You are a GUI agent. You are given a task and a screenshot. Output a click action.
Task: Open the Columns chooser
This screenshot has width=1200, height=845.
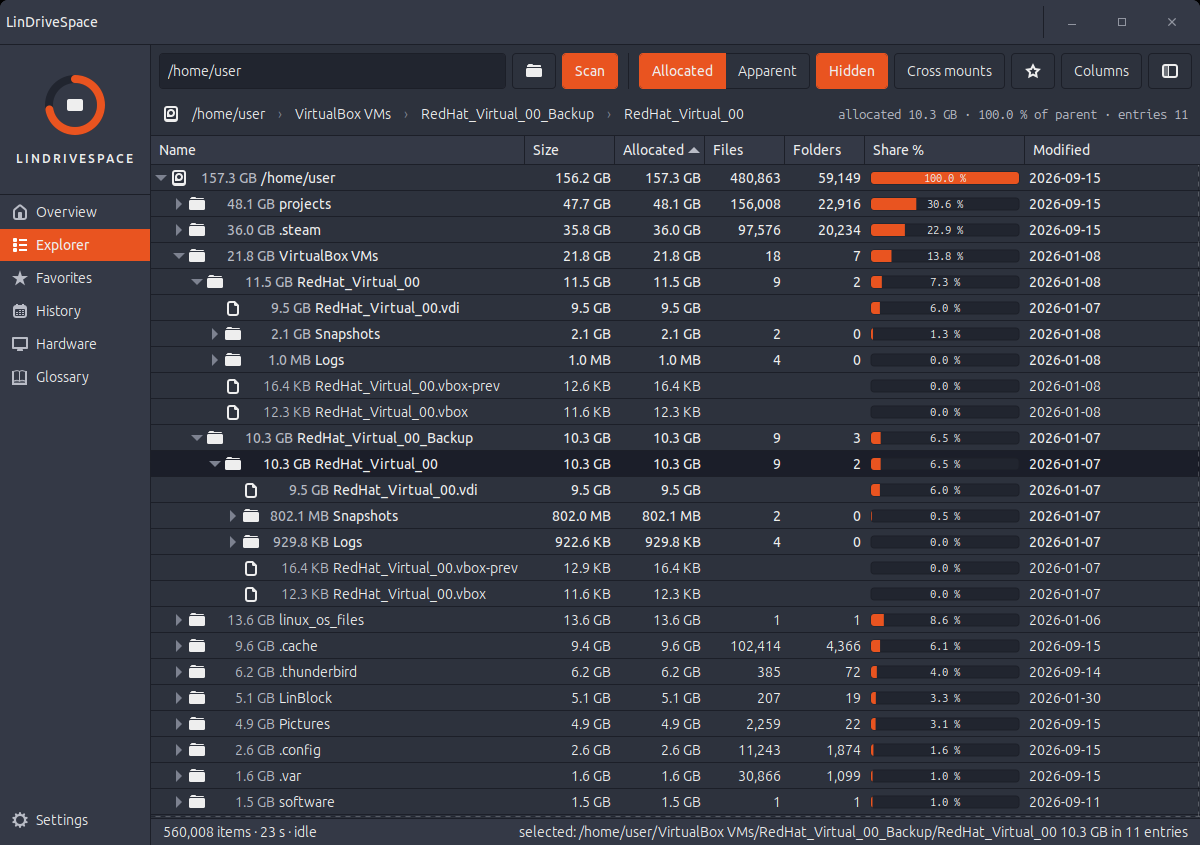click(x=1101, y=71)
